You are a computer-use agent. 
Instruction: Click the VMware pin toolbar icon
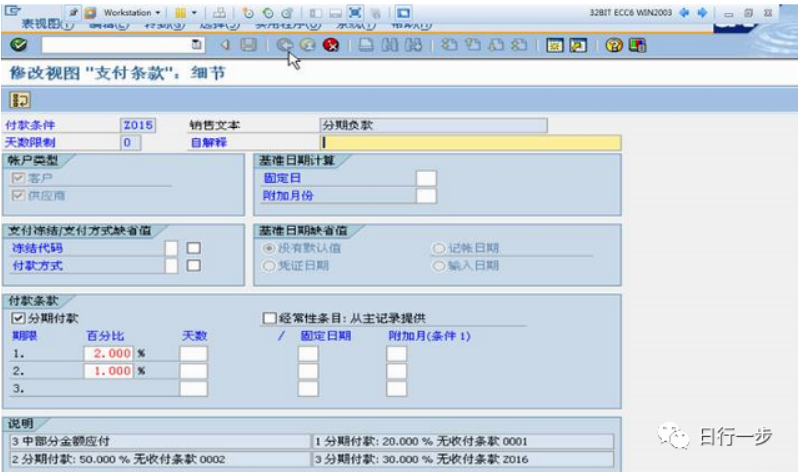73,13
